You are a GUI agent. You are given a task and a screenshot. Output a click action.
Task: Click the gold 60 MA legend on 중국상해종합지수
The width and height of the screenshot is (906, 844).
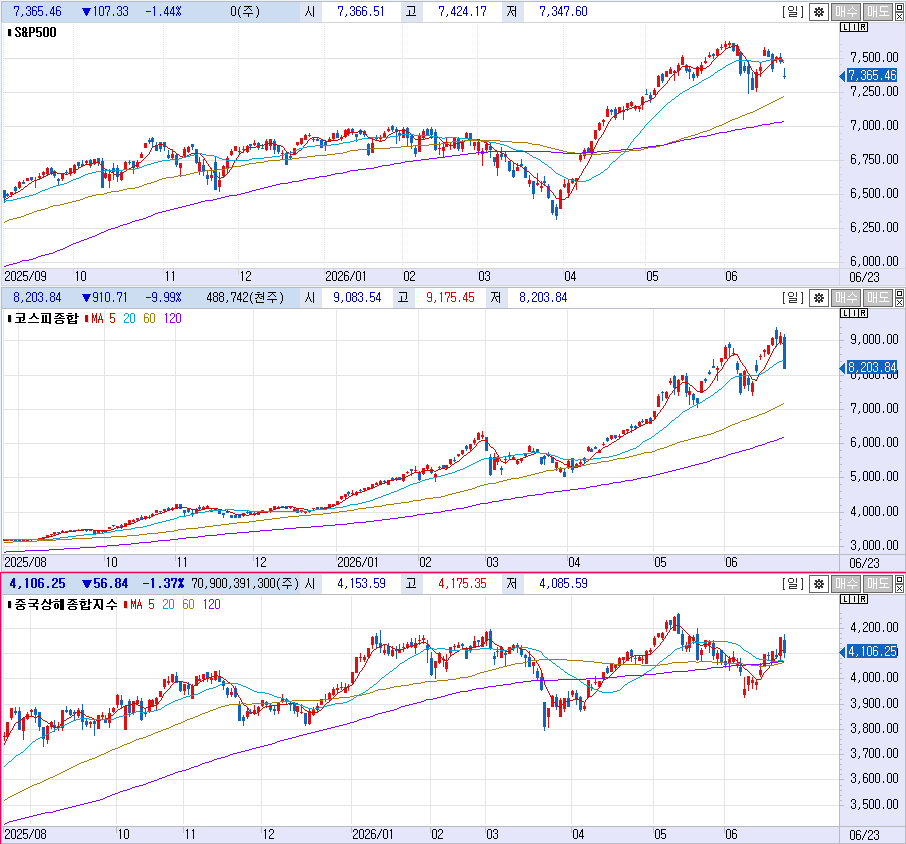pos(188,604)
